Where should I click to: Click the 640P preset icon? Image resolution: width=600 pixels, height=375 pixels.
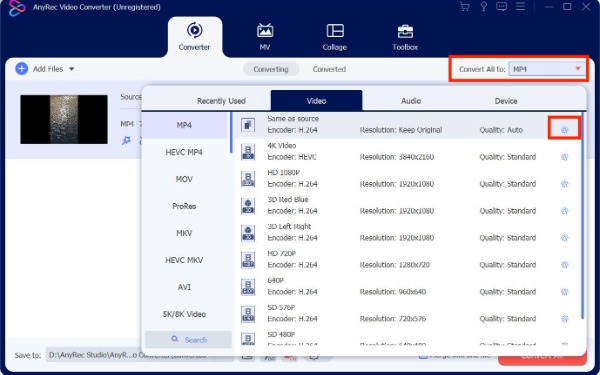point(248,287)
